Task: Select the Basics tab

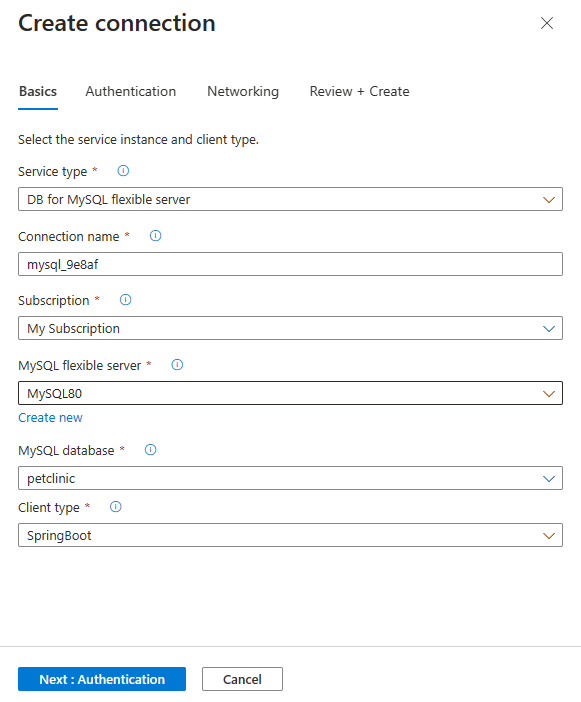Action: tap(38, 91)
